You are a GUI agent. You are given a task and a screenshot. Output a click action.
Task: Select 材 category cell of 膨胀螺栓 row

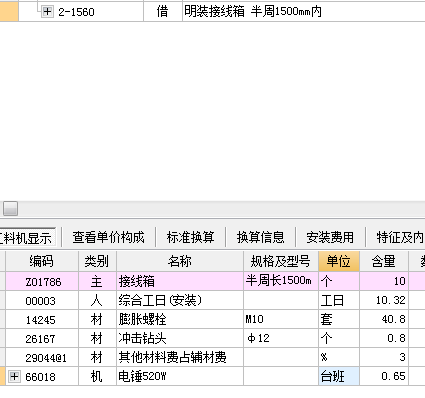coord(97,319)
